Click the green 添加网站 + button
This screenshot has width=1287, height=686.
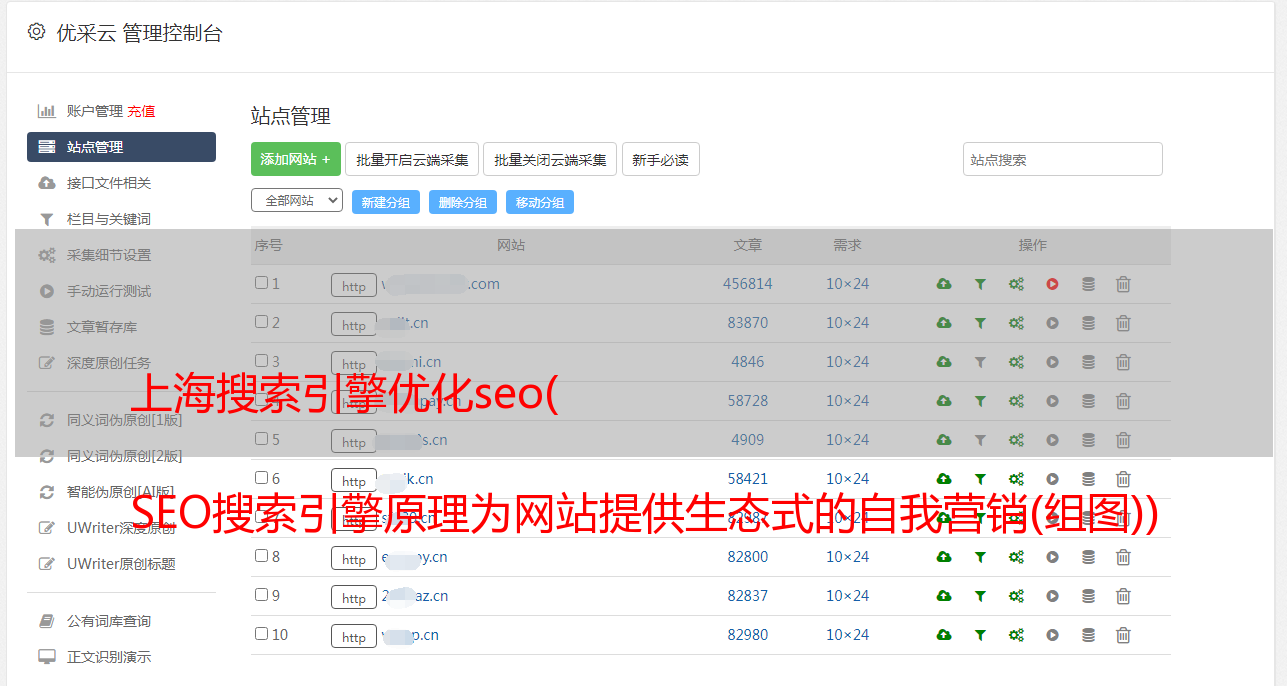point(296,159)
